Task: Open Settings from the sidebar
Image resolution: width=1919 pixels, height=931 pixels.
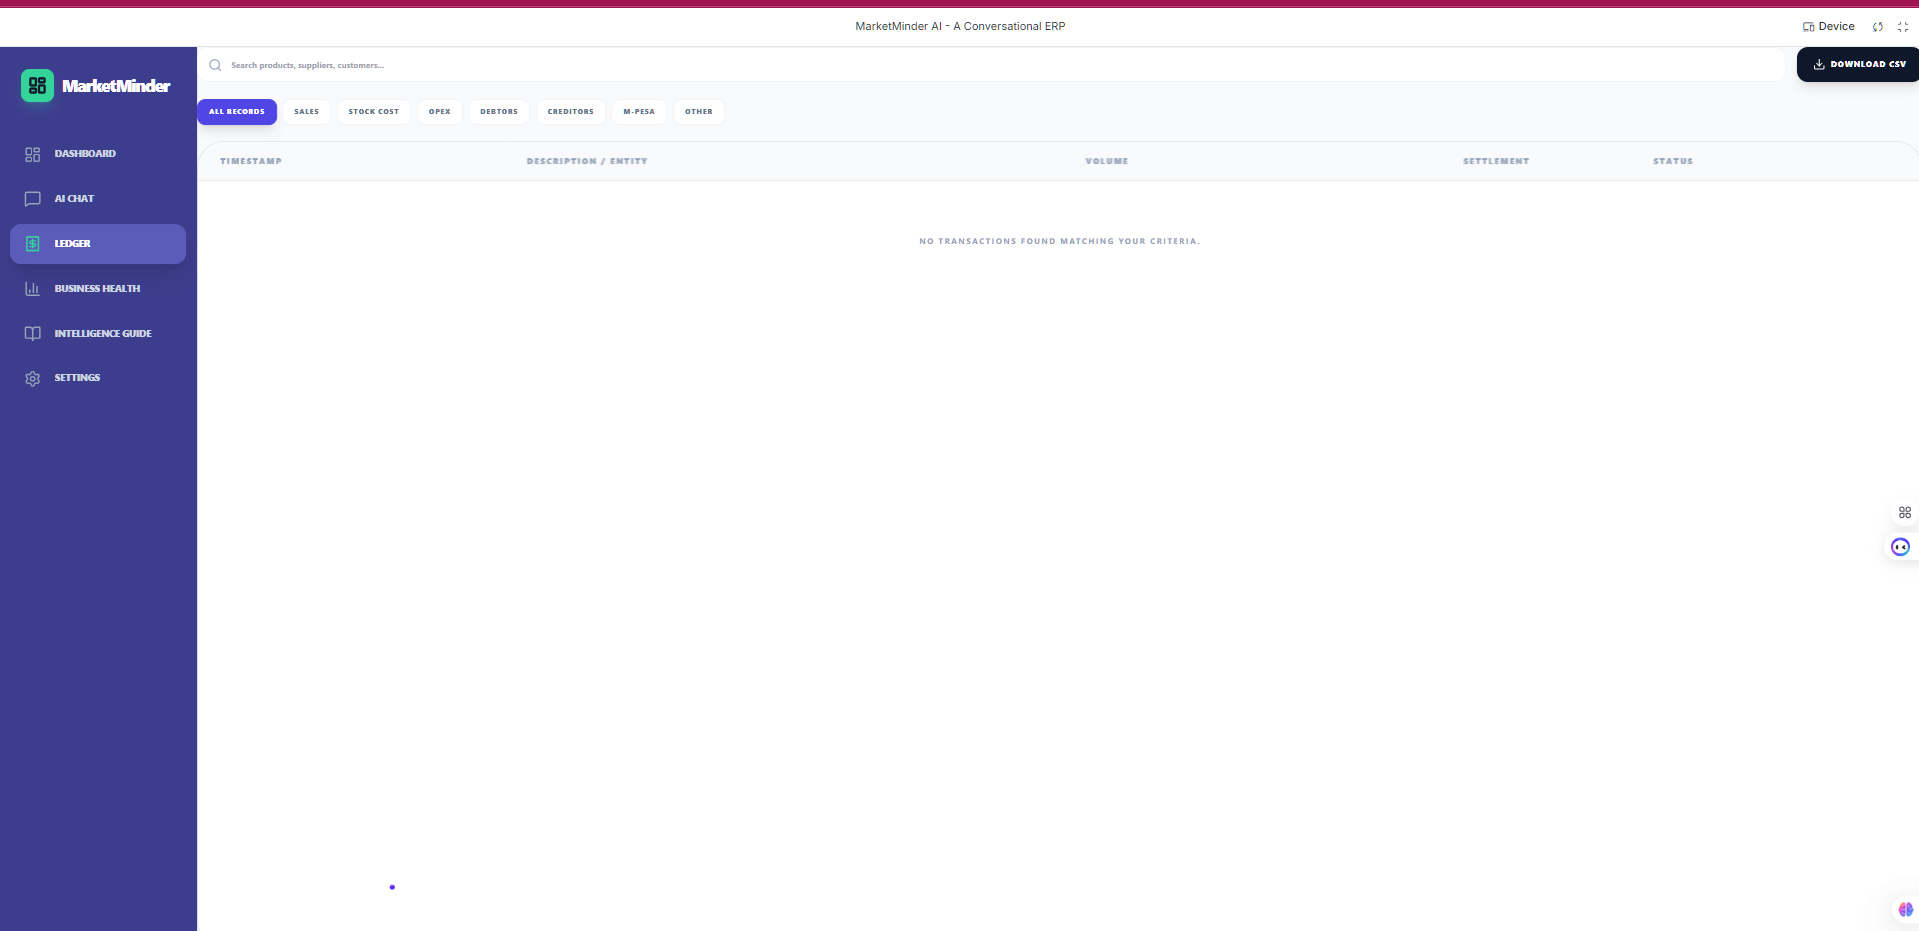Action: click(98, 378)
